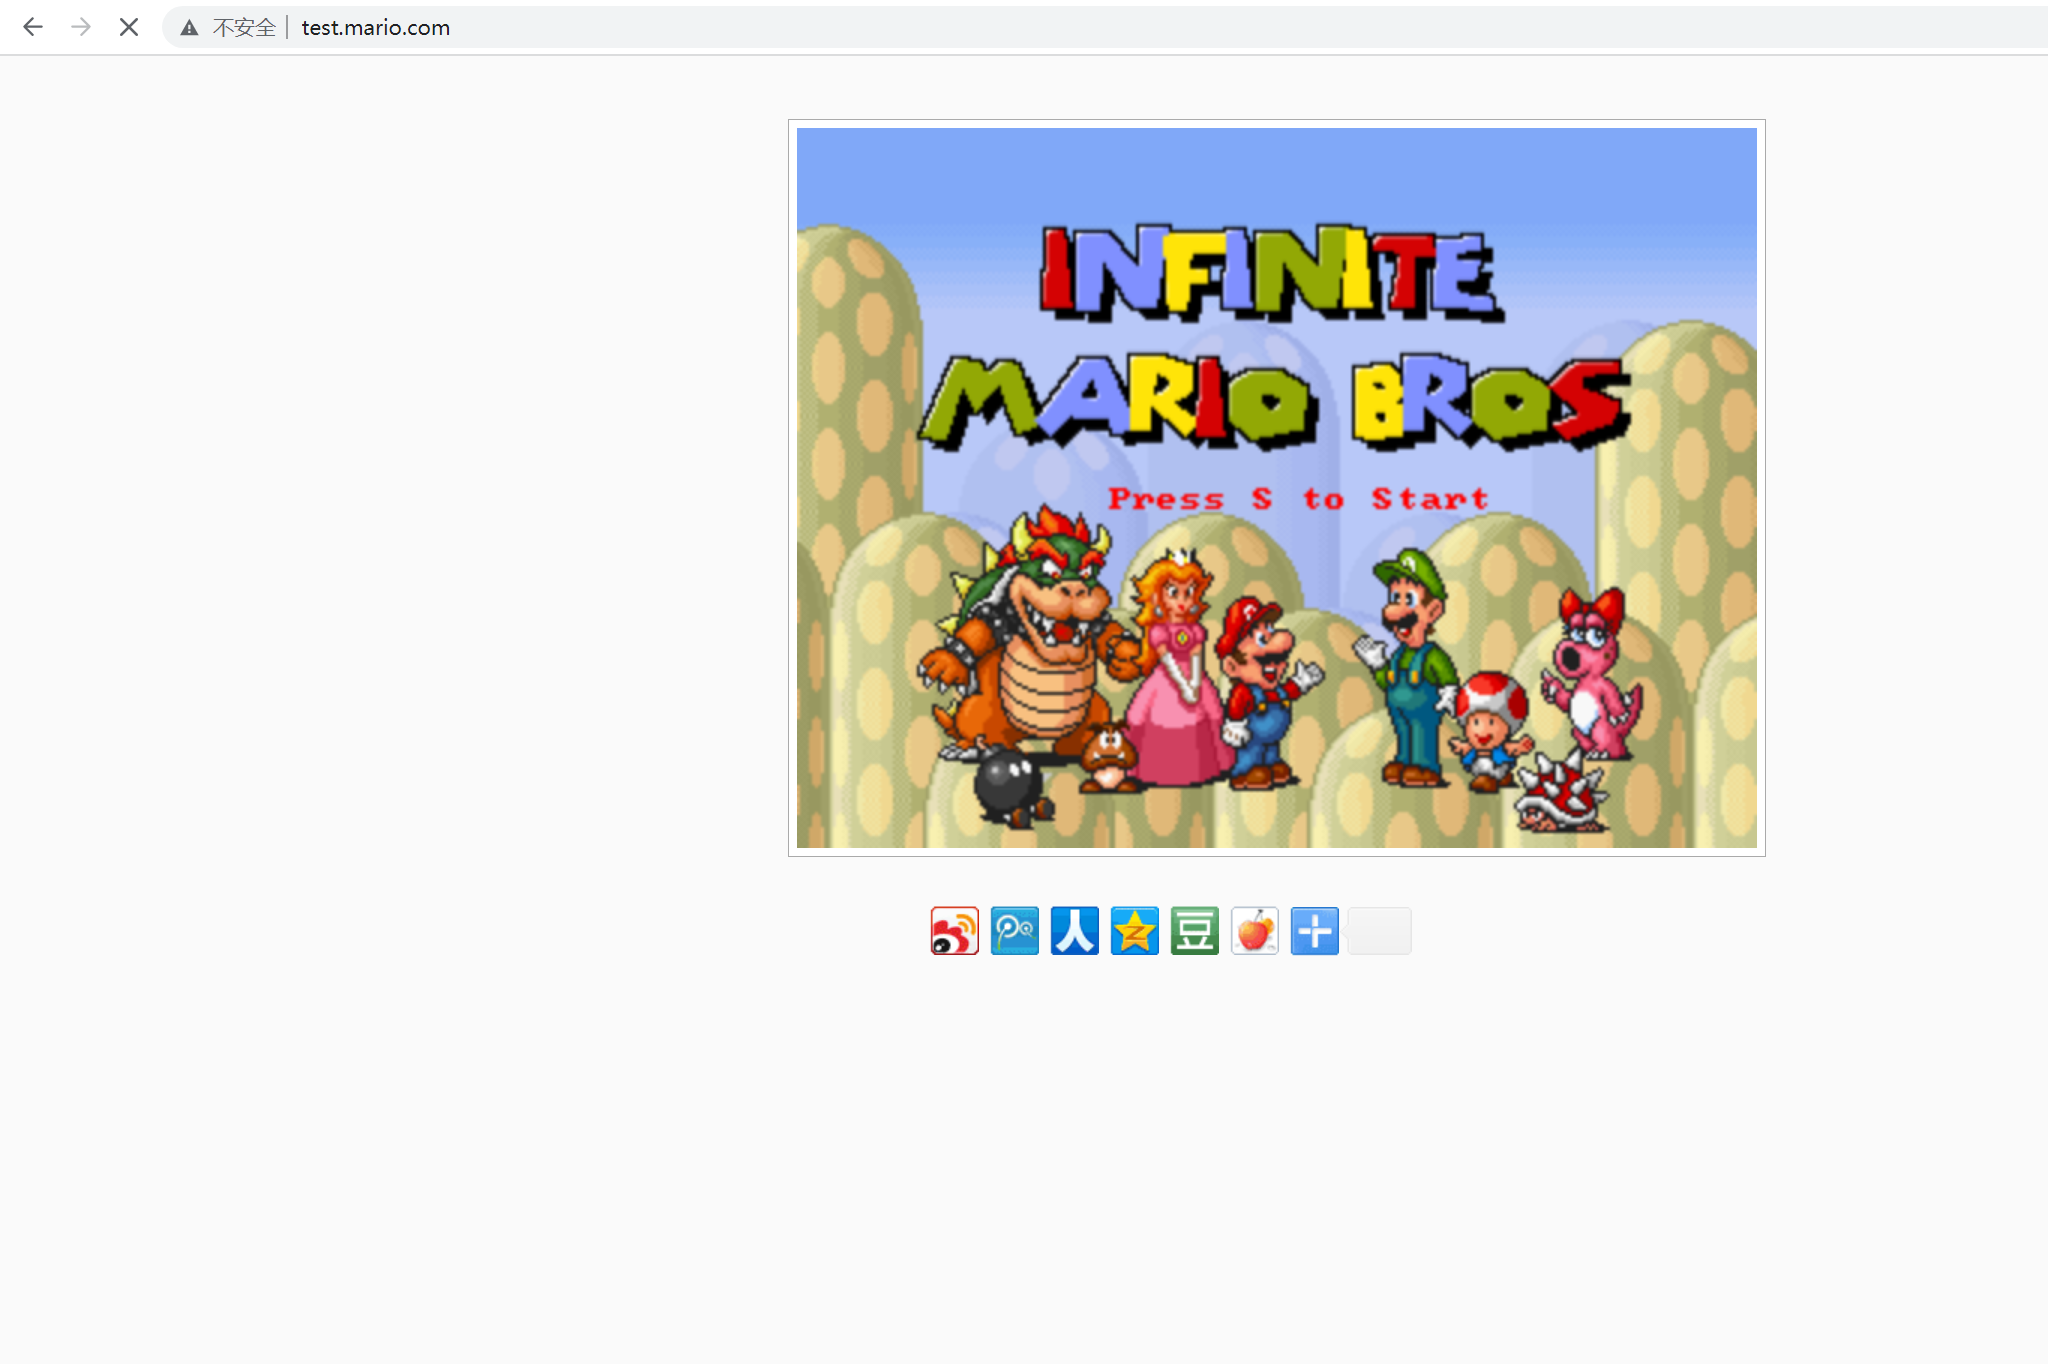This screenshot has width=2048, height=1364.
Task: Share to Renren icon
Action: (x=1075, y=931)
